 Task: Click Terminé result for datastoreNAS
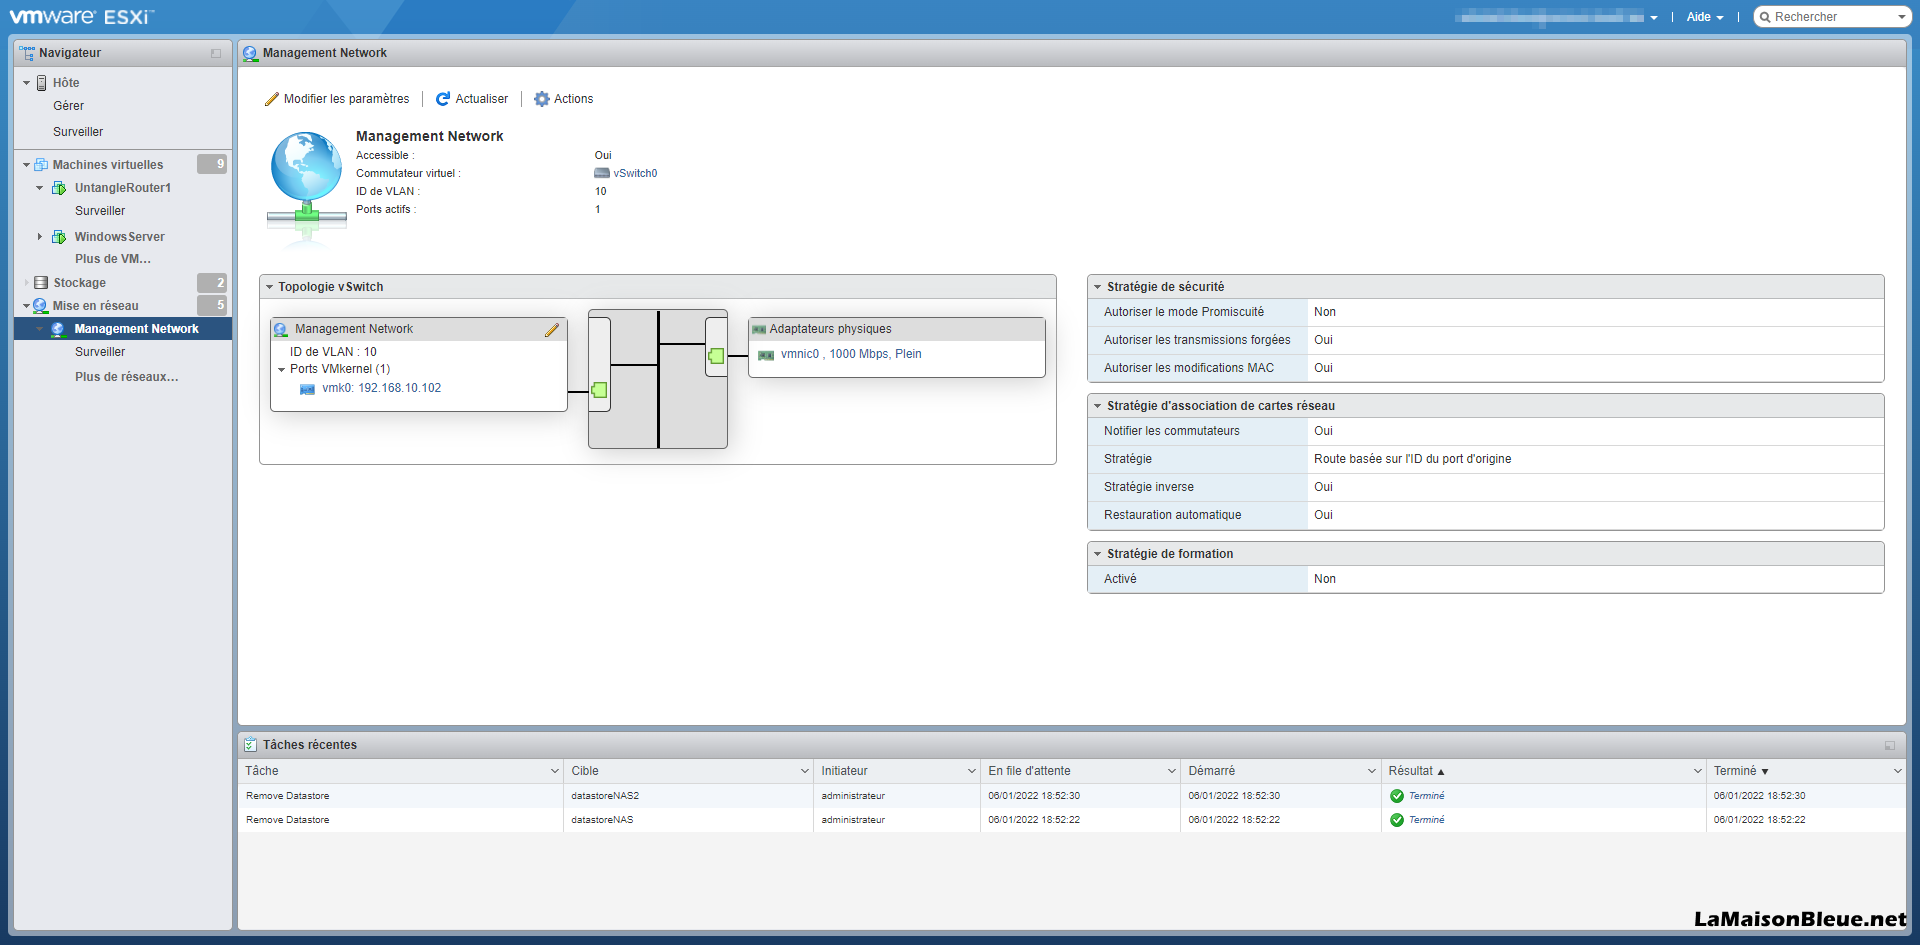point(1427,820)
